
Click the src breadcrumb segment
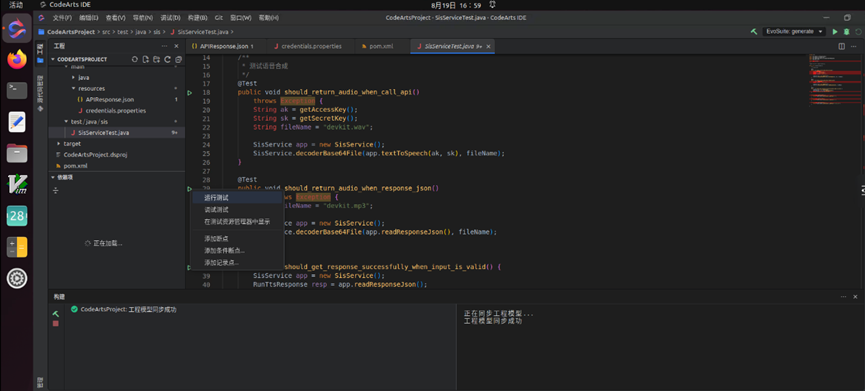coord(106,32)
